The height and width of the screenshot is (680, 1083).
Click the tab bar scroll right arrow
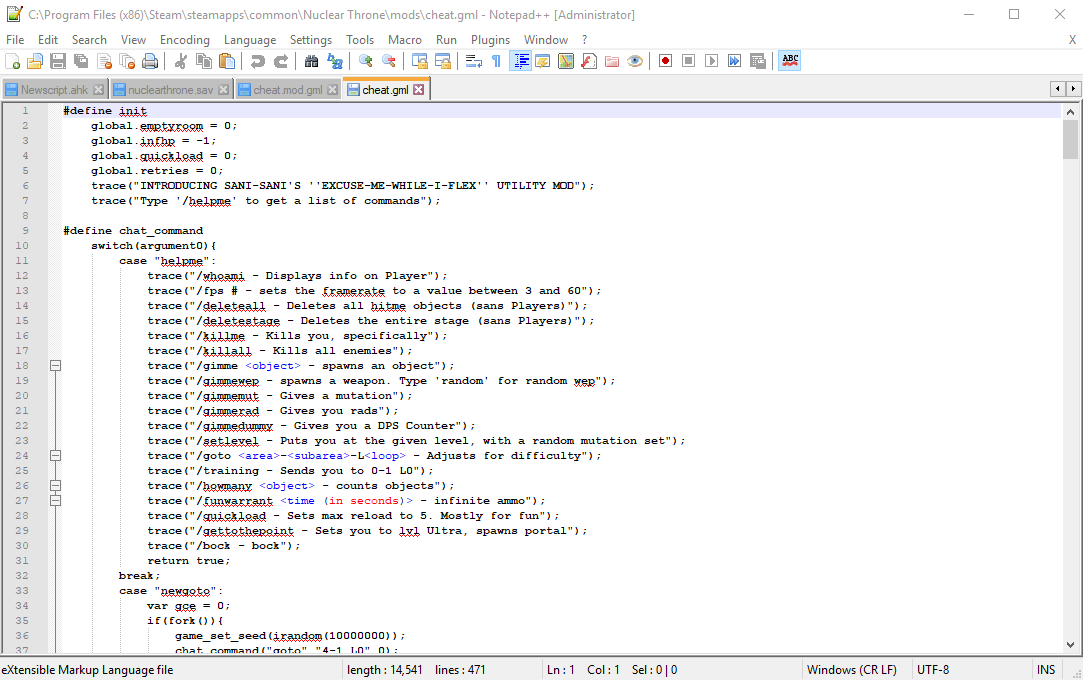point(1073,89)
